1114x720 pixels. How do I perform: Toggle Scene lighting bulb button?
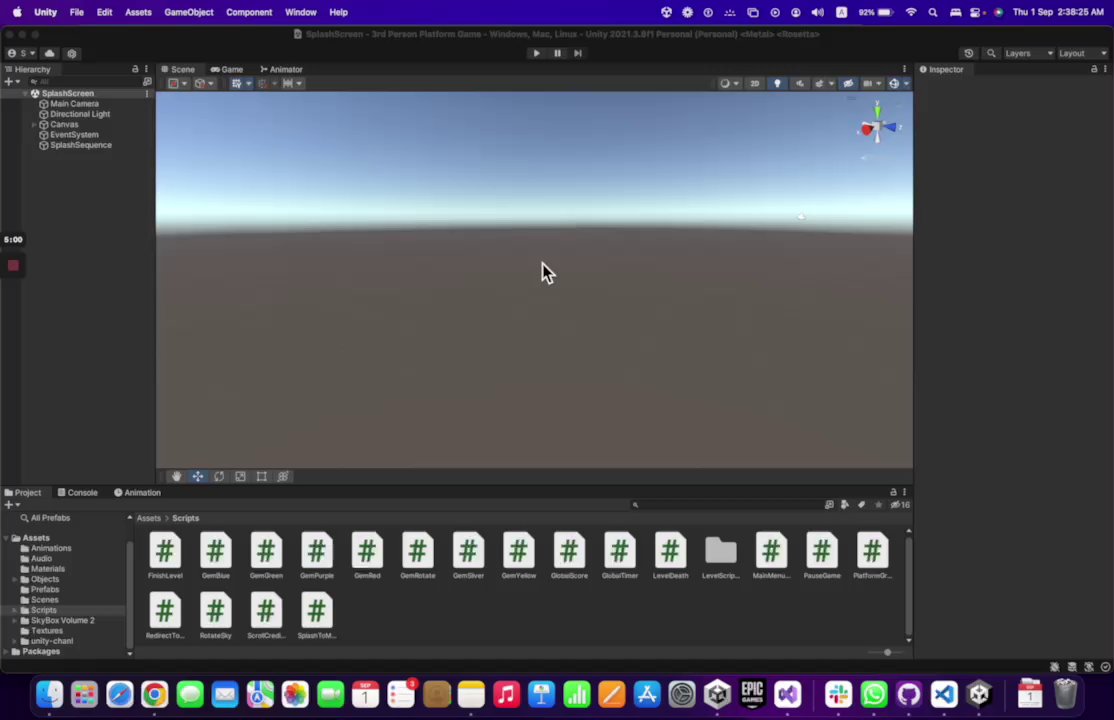tap(777, 83)
